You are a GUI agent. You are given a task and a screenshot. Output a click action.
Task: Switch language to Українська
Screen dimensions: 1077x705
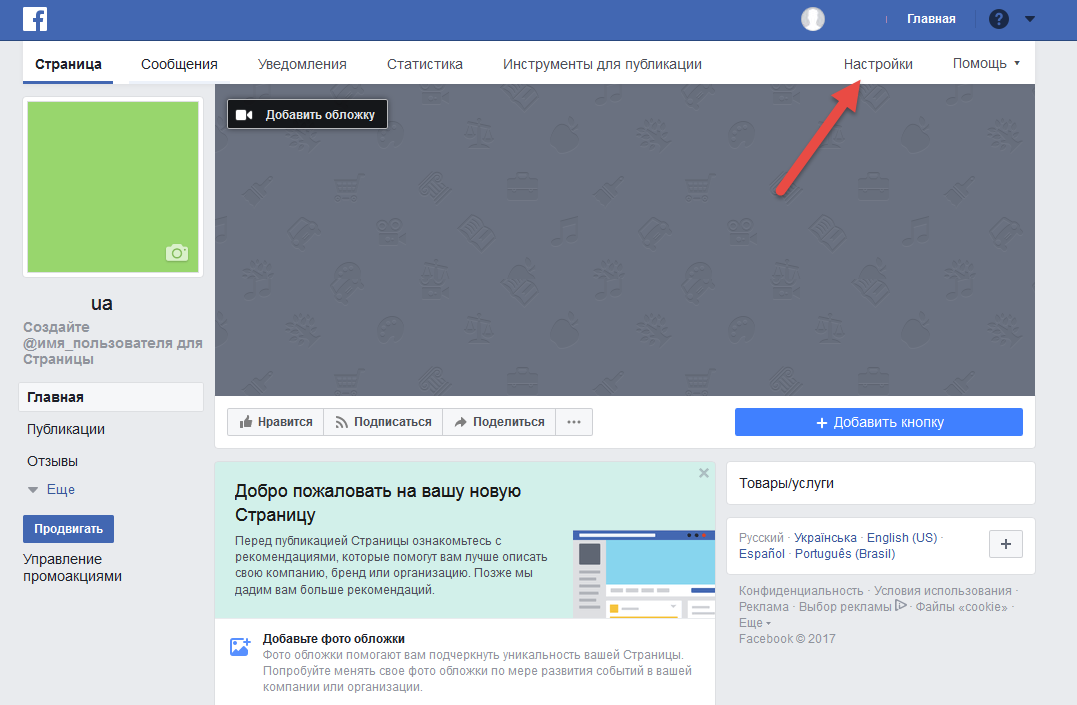[x=825, y=537]
